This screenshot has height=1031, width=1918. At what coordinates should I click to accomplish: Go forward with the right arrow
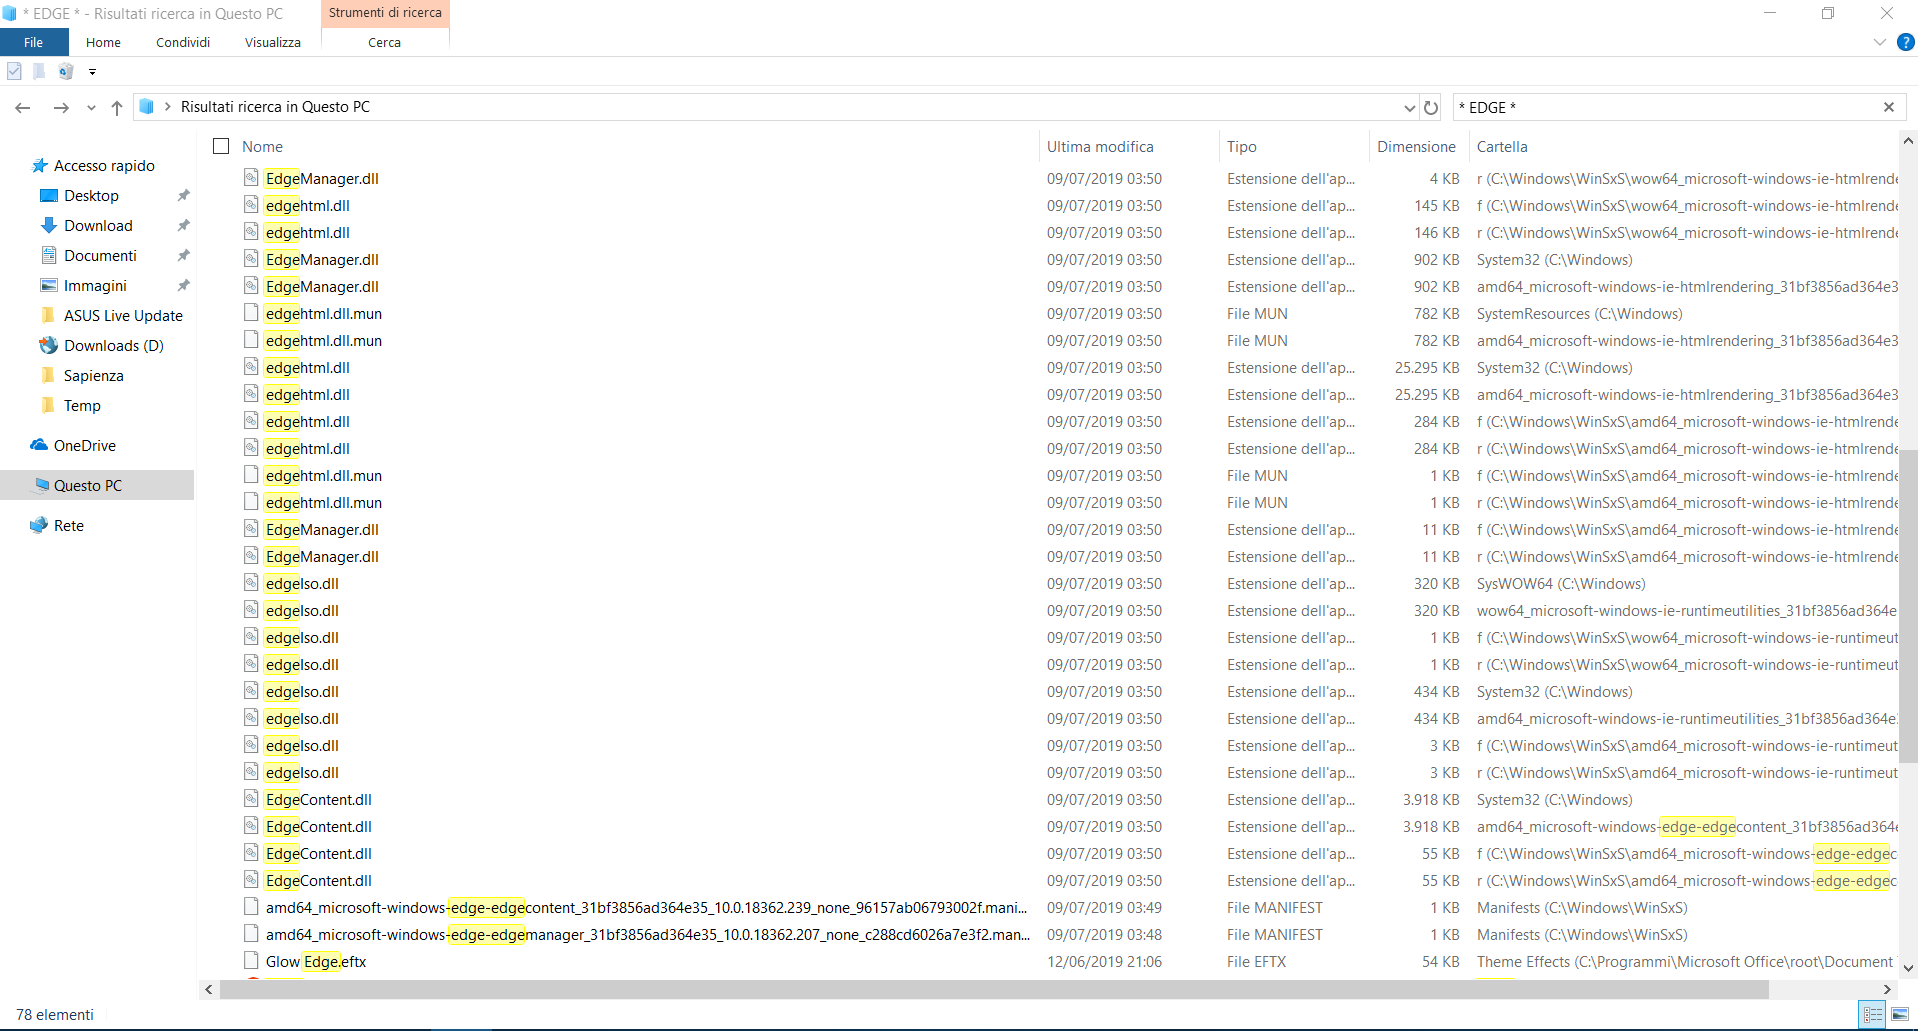[61, 107]
